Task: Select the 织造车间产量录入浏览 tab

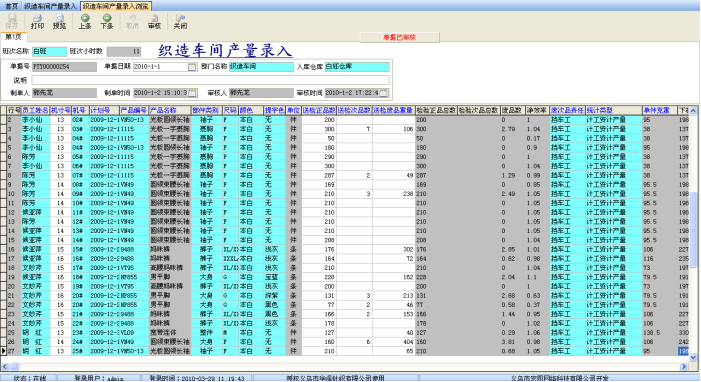Action: coord(116,6)
